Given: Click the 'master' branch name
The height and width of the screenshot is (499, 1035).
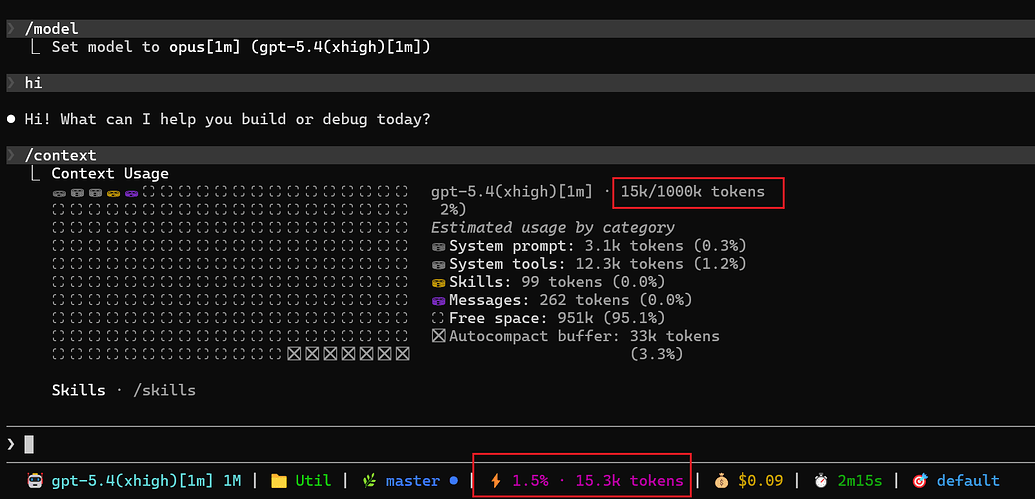Looking at the screenshot, I should point(413,481).
